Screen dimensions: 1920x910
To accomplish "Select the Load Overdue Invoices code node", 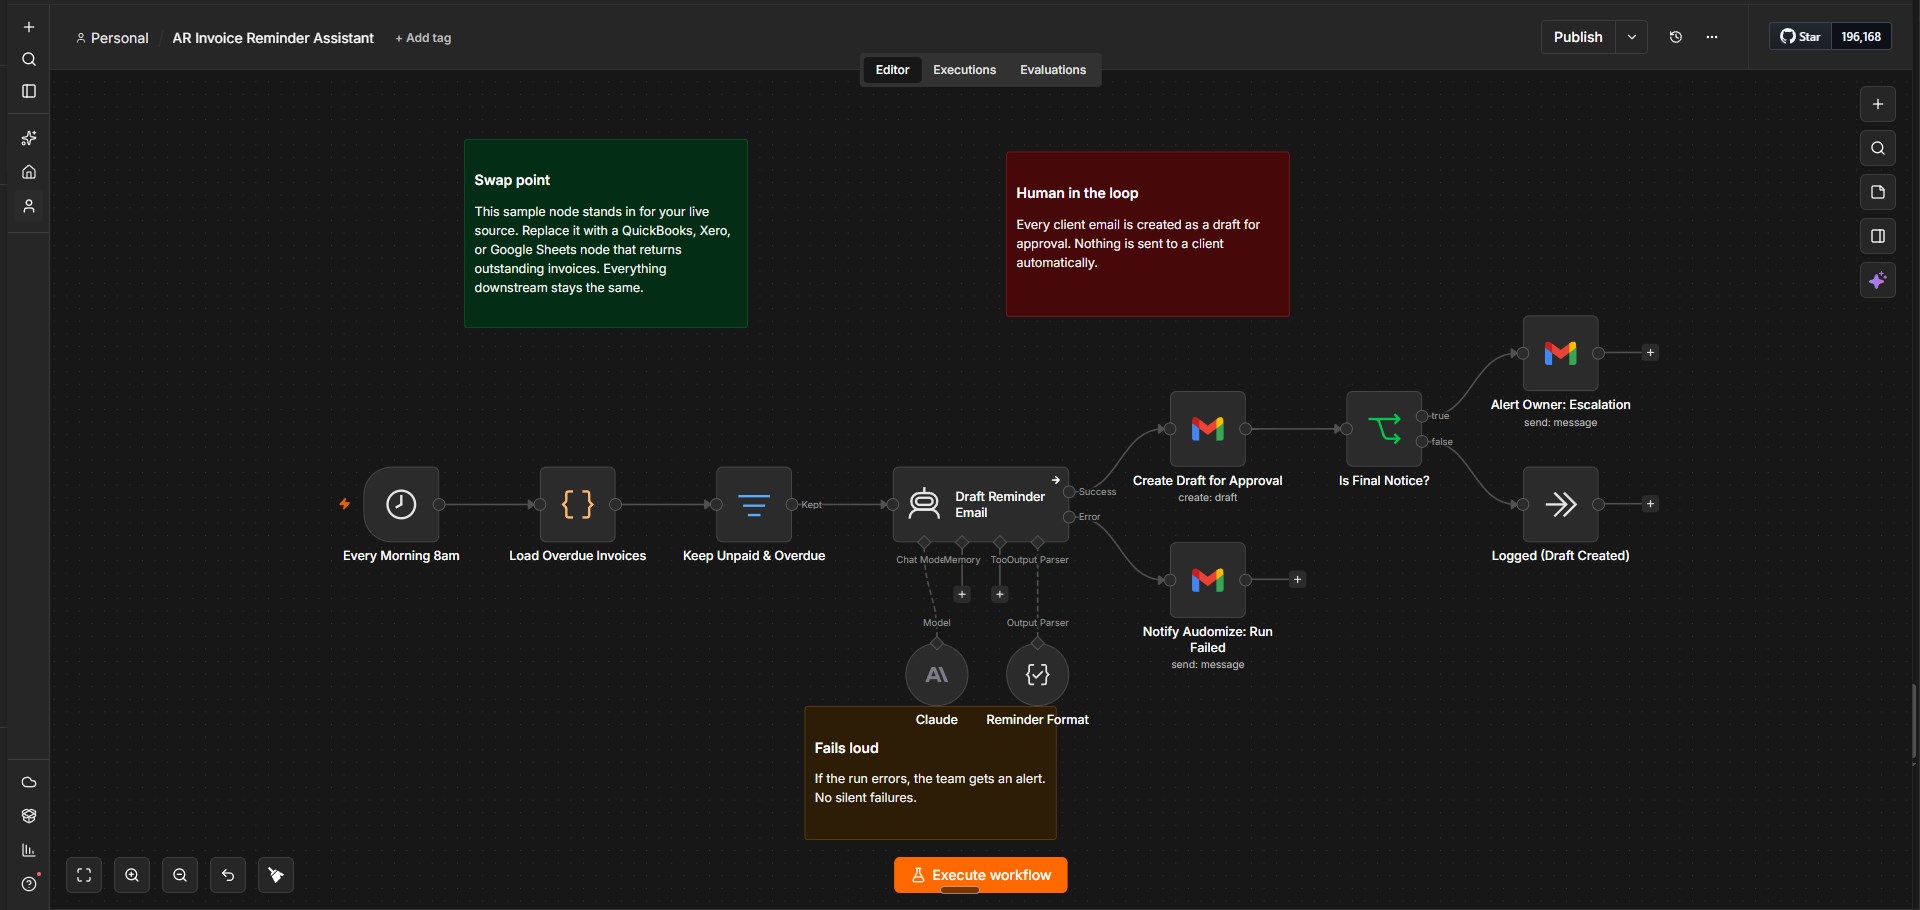I will click(578, 504).
